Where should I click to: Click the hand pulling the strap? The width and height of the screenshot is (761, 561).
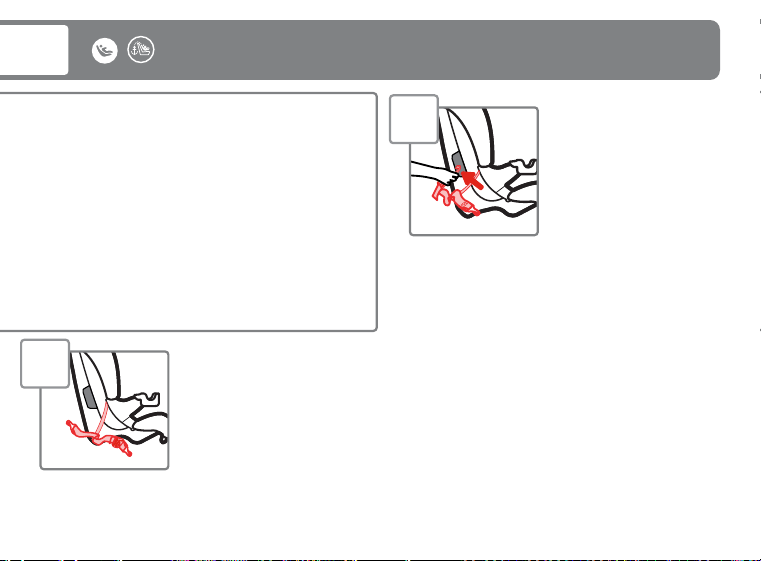point(435,173)
